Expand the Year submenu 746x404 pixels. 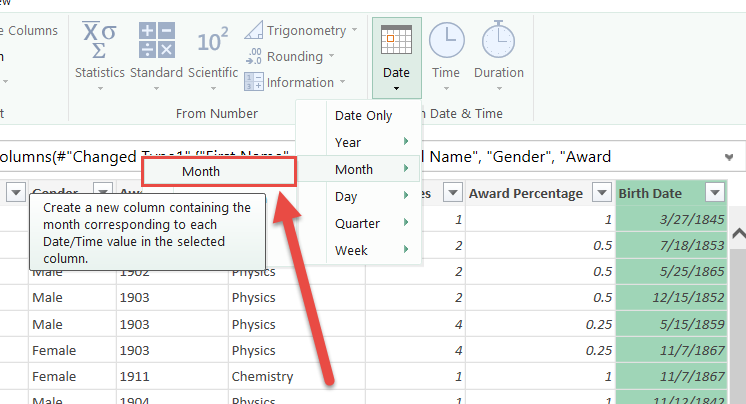(x=372, y=142)
